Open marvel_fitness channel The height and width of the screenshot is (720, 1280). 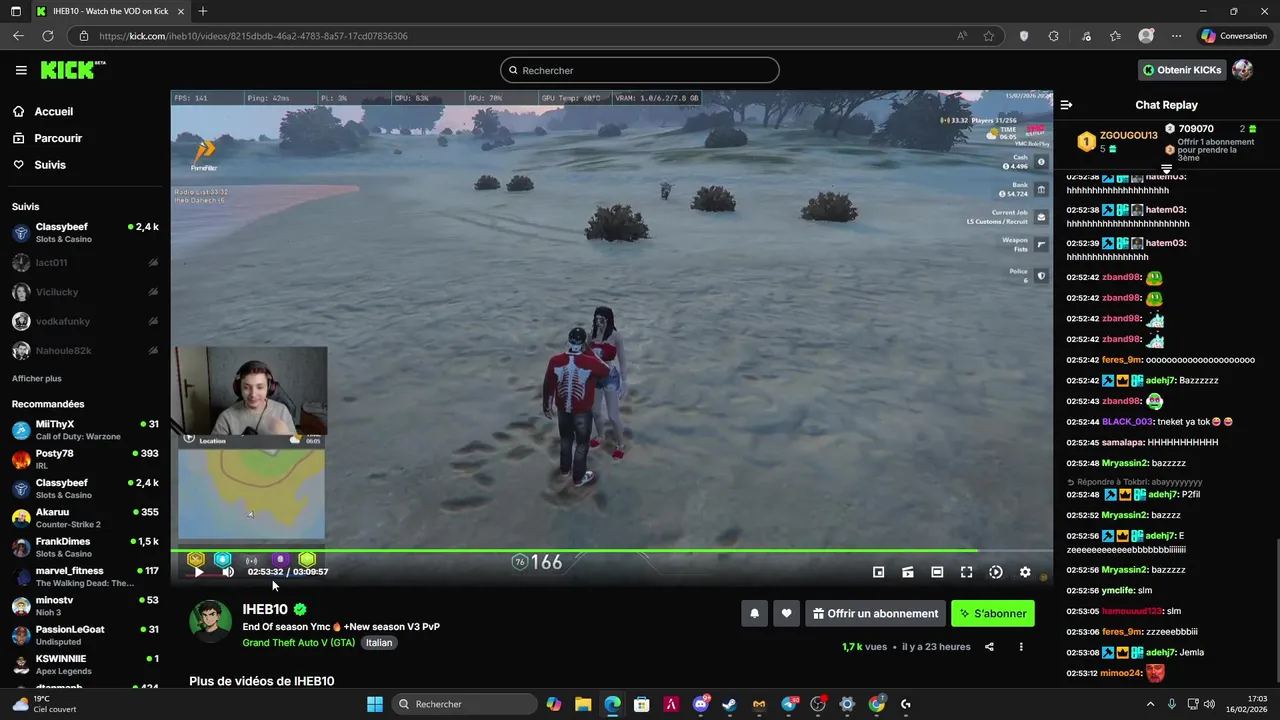click(x=85, y=576)
